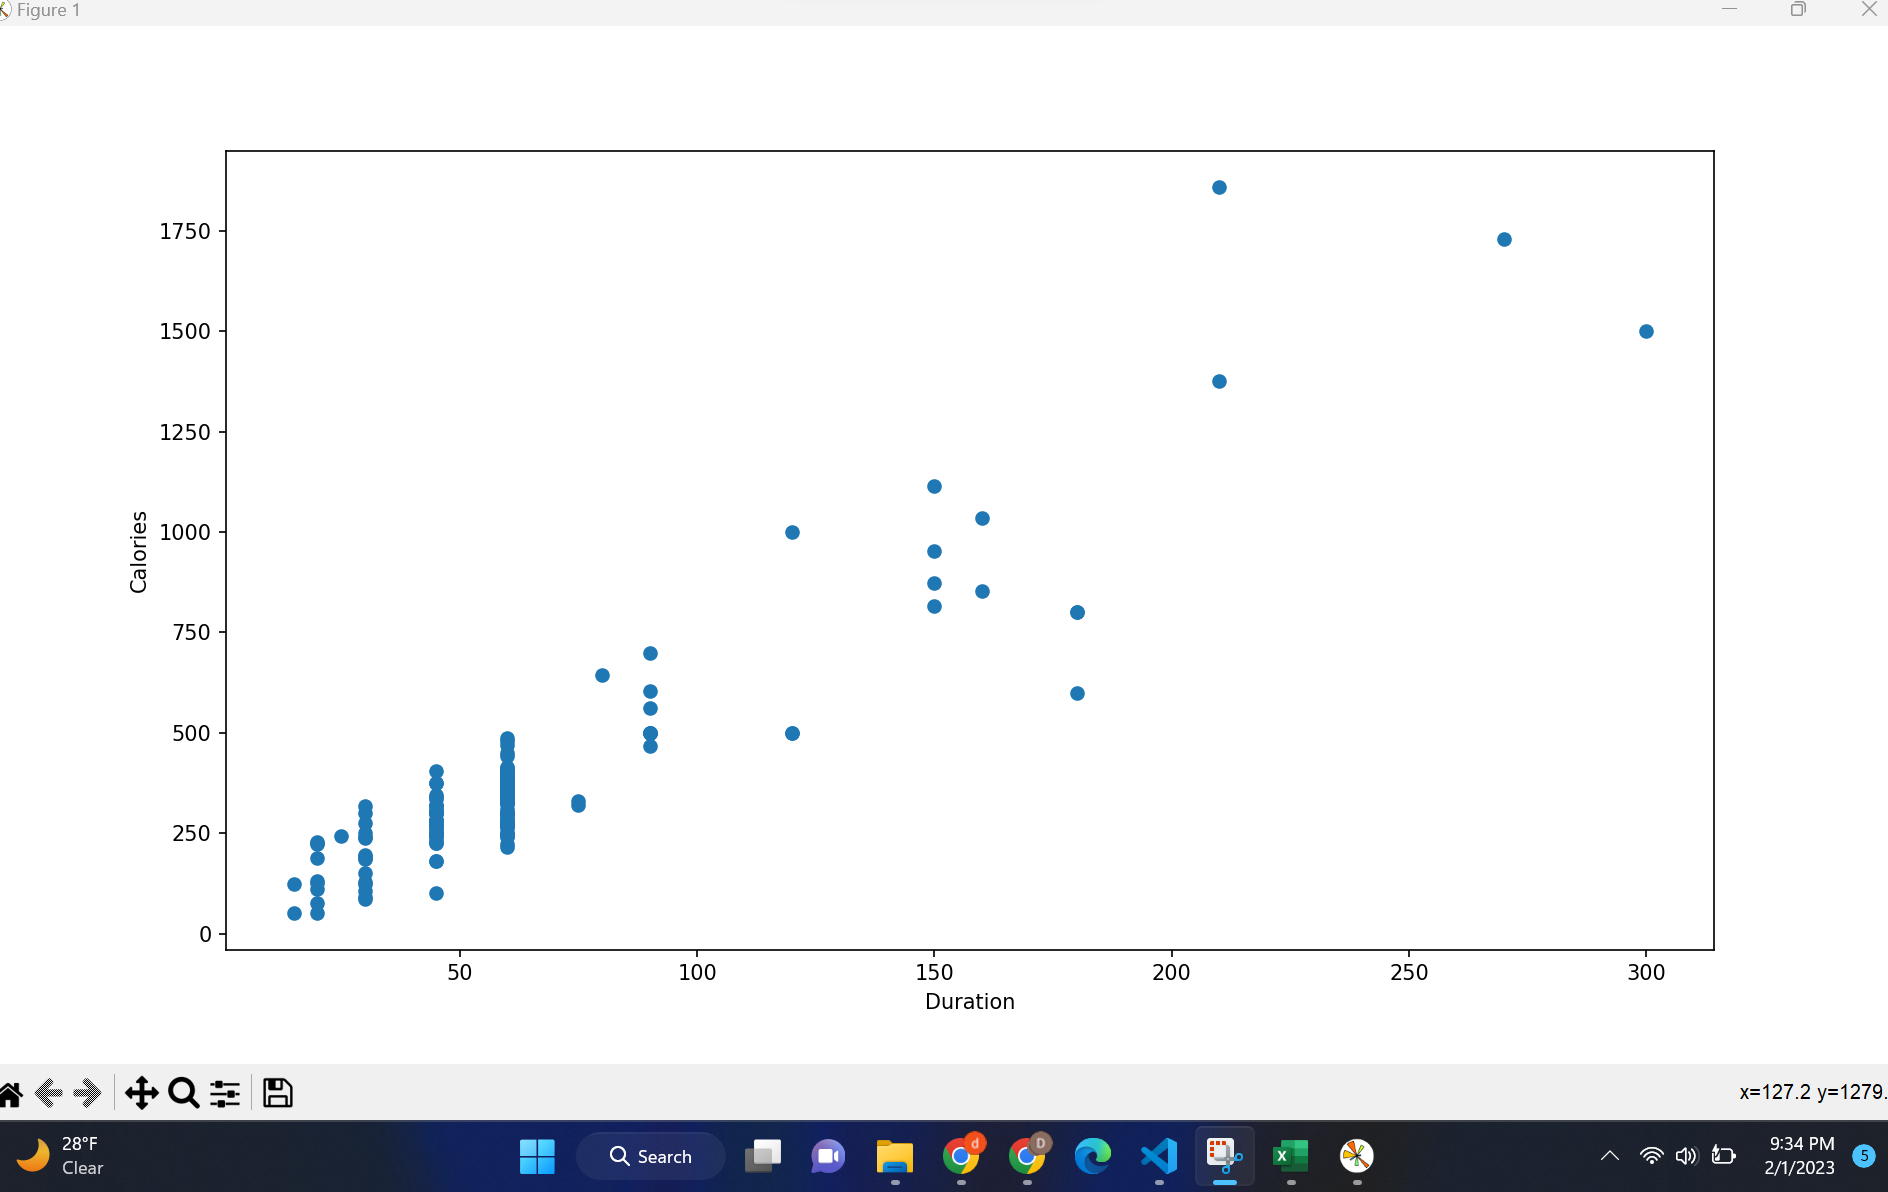This screenshot has height=1192, width=1888.
Task: Open battery power settings from the tray
Action: tap(1724, 1156)
